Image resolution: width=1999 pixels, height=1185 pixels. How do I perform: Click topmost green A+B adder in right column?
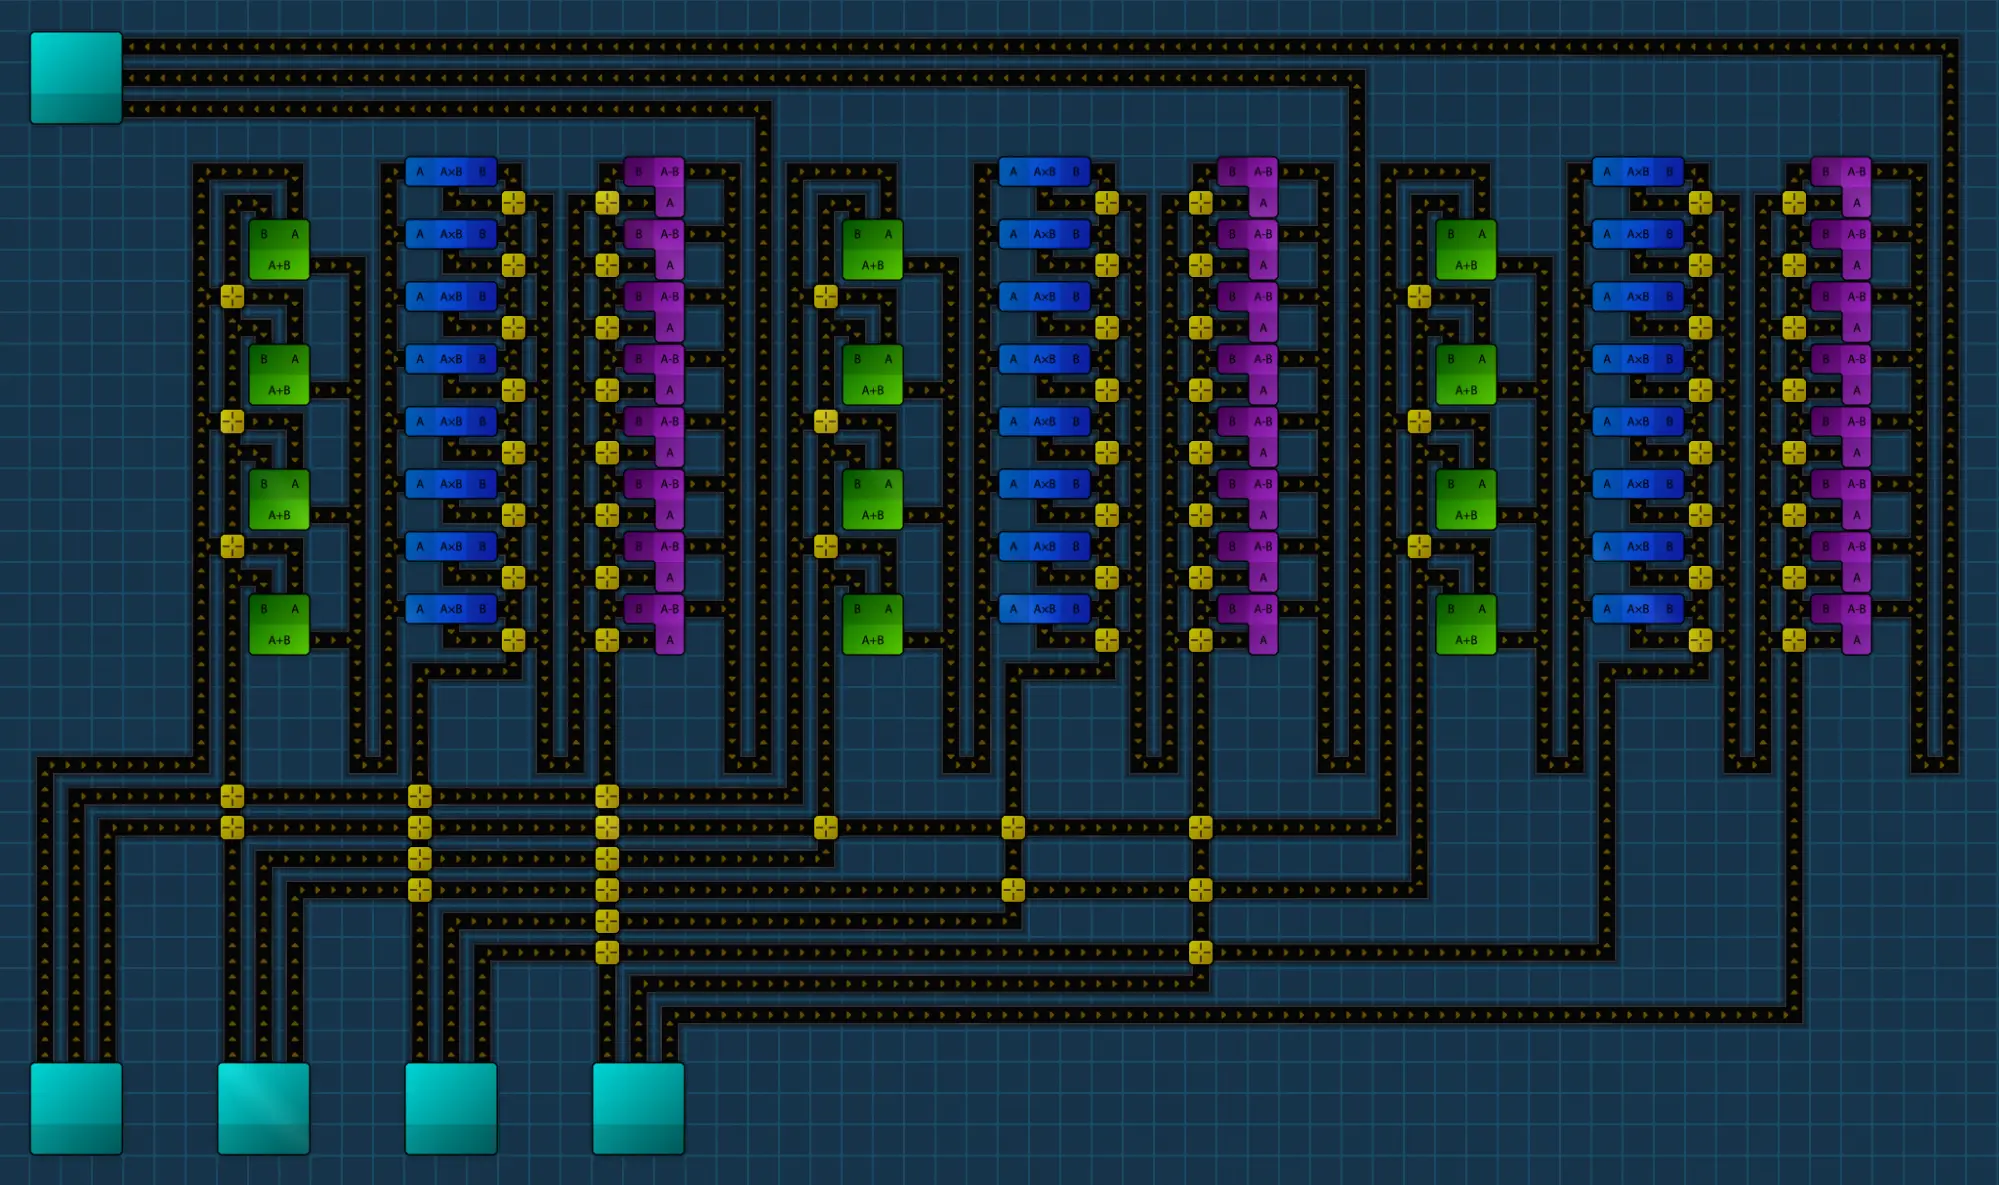coord(1466,249)
